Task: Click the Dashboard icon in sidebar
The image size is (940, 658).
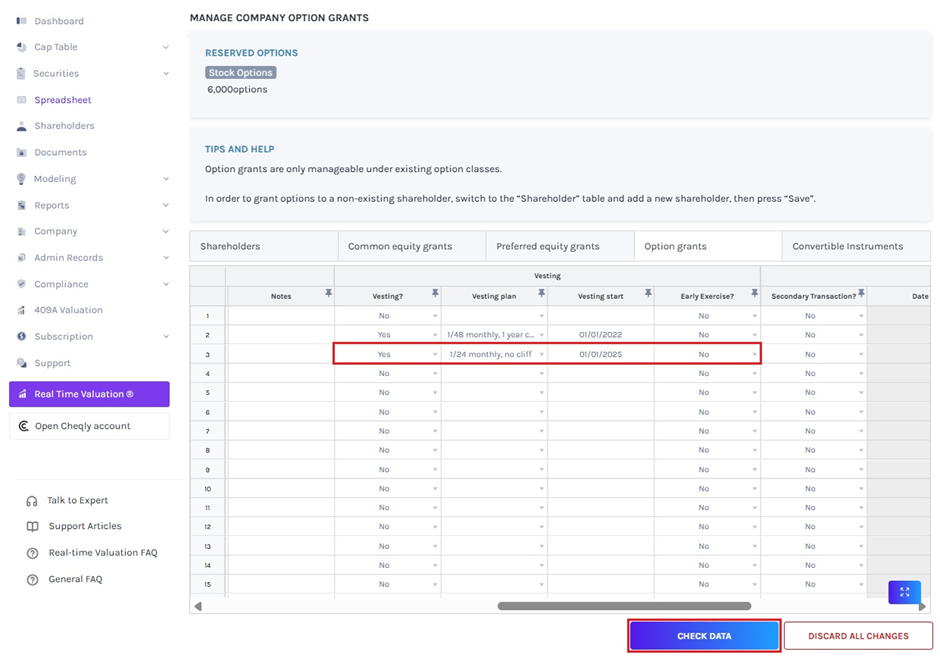Action: (22, 21)
